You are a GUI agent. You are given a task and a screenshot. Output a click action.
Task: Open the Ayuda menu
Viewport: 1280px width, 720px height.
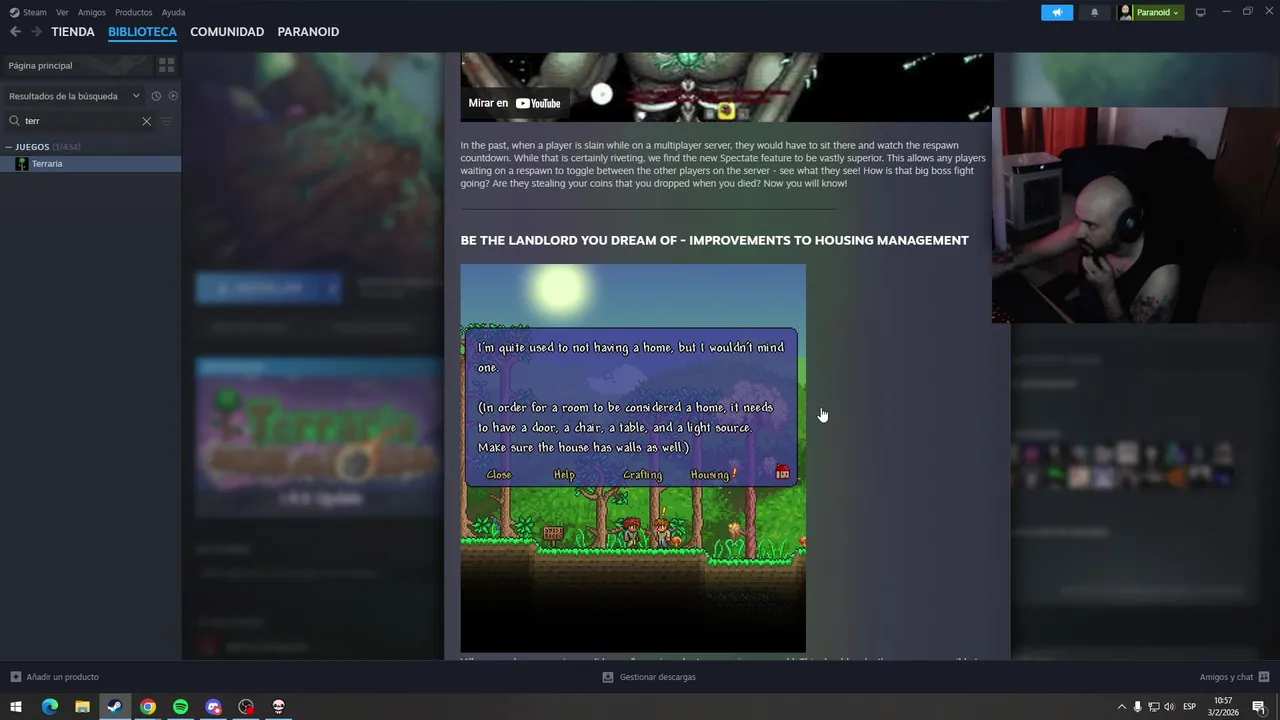pyautogui.click(x=173, y=12)
